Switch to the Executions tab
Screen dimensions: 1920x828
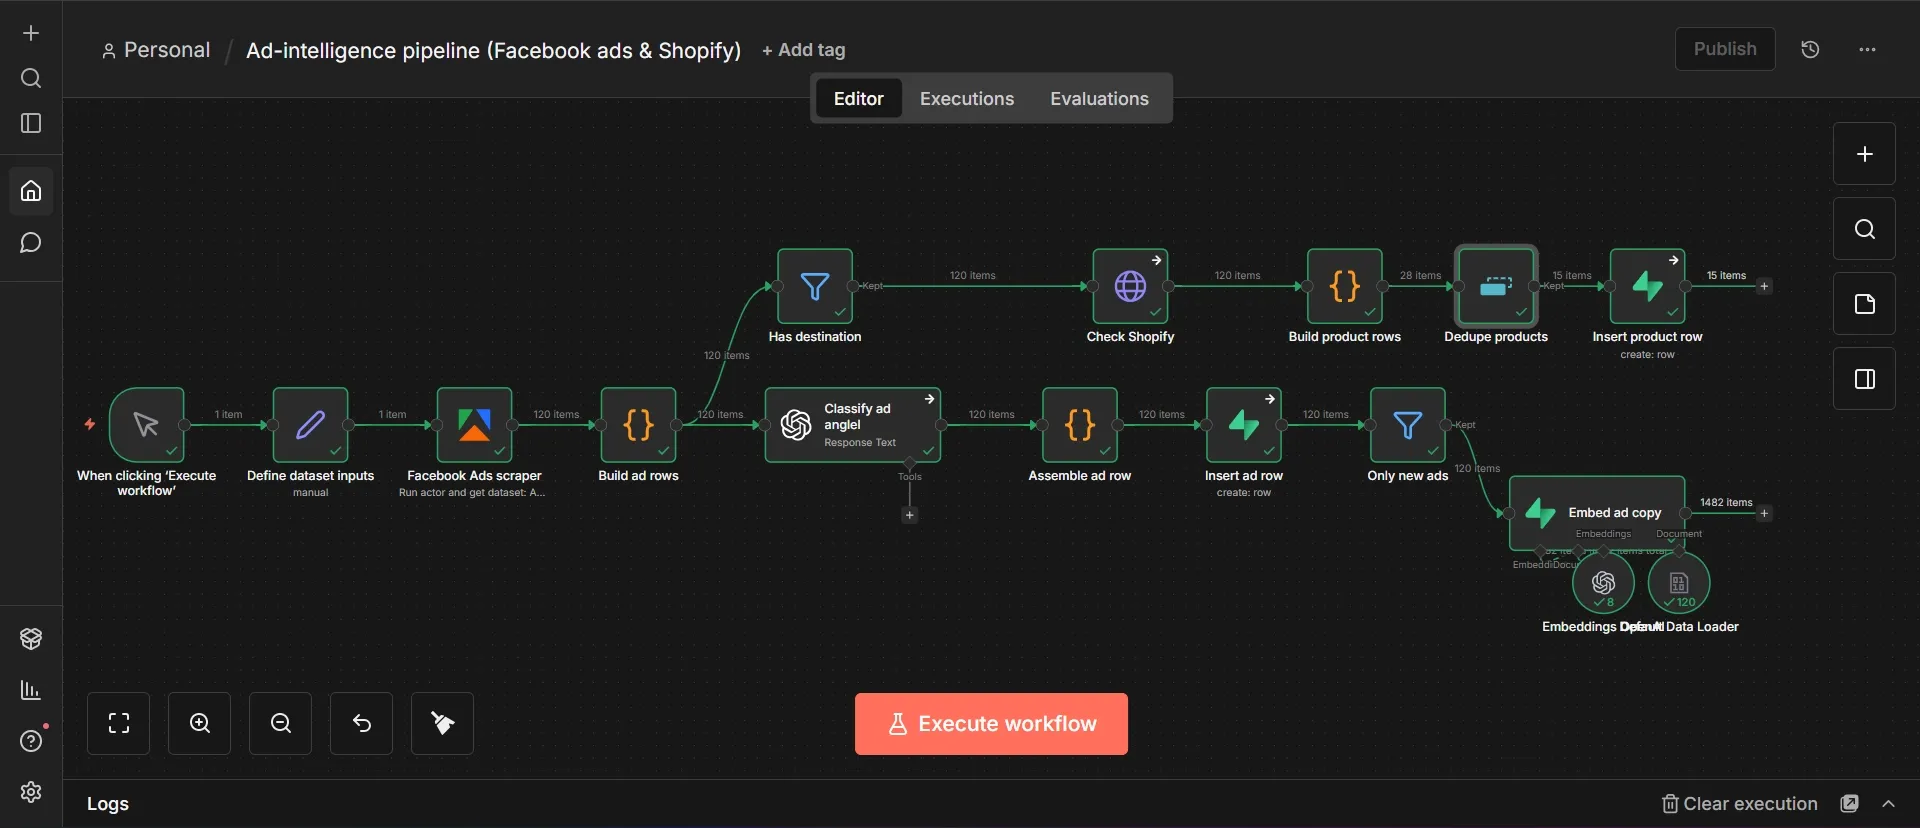(x=967, y=98)
